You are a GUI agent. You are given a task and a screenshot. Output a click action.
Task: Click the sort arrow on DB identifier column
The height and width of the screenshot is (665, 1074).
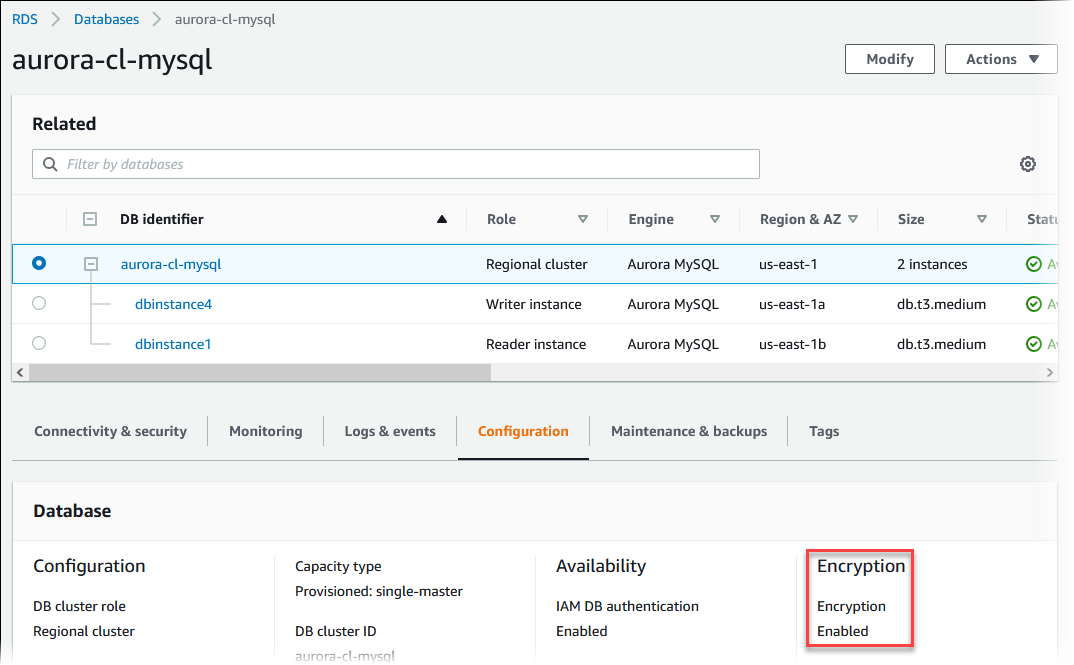coord(441,218)
